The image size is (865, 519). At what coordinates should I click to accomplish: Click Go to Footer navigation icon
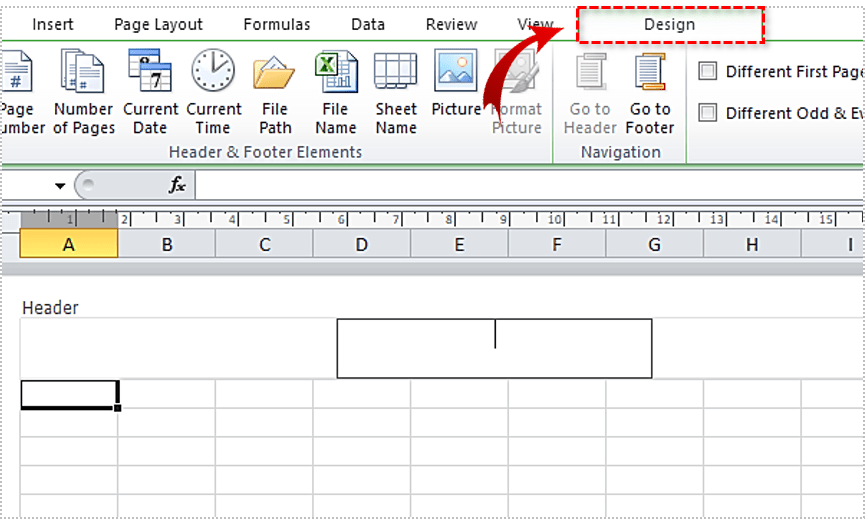point(650,92)
